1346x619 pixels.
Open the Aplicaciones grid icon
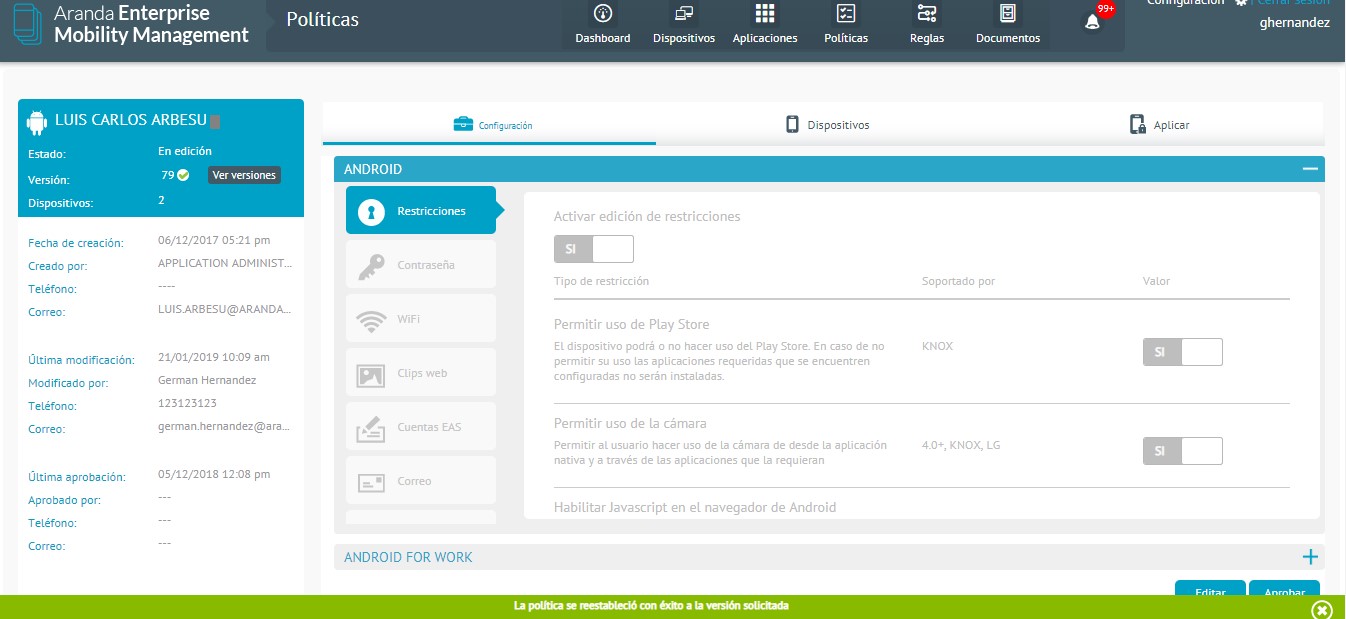(765, 14)
